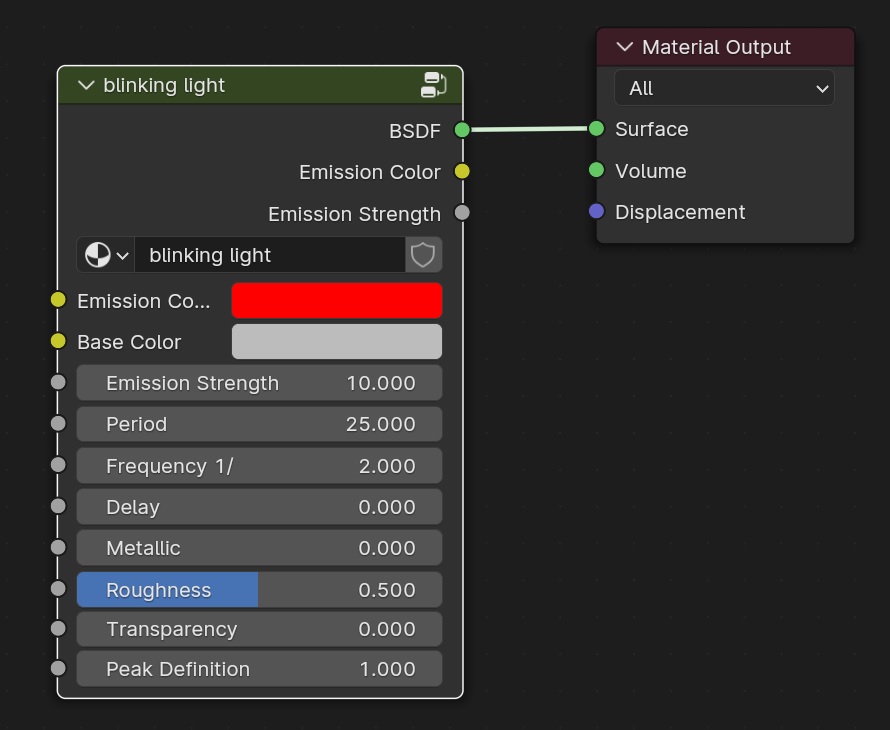Open the All target dropdown

click(724, 88)
